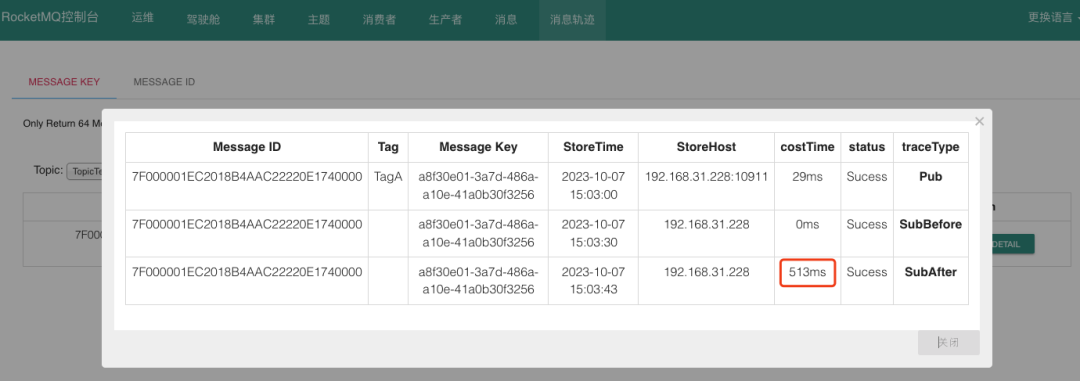The height and width of the screenshot is (381, 1080).
Task: Open the 运维 nav menu
Action: (142, 19)
